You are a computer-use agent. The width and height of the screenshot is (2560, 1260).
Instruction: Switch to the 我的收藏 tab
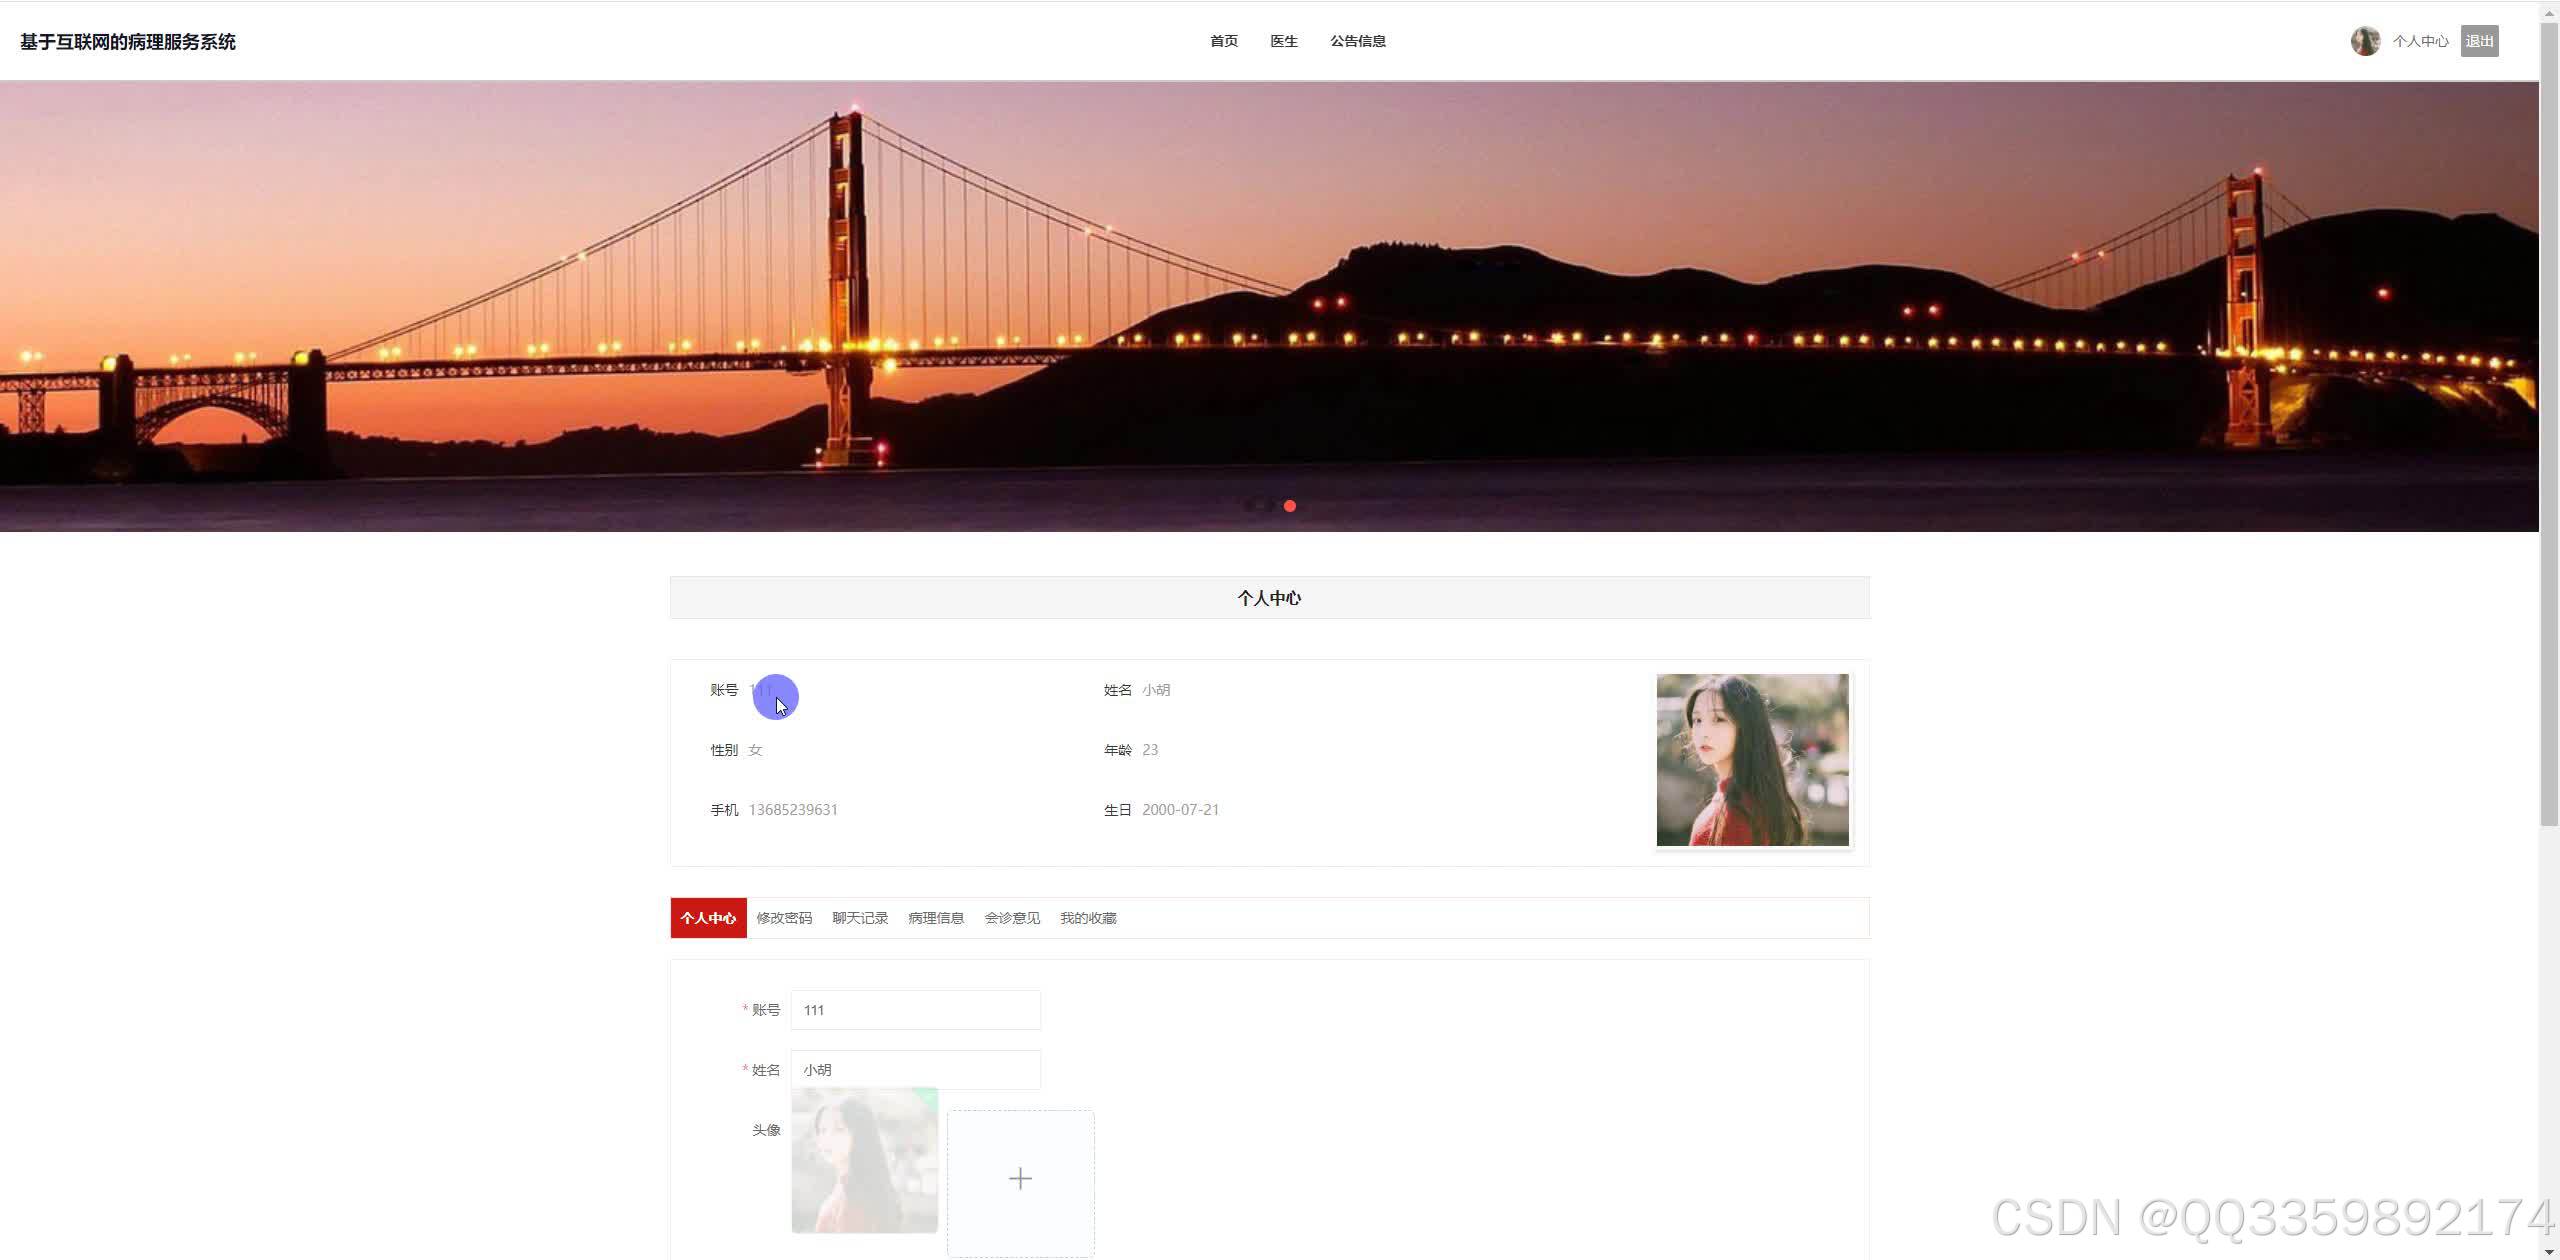[1088, 918]
